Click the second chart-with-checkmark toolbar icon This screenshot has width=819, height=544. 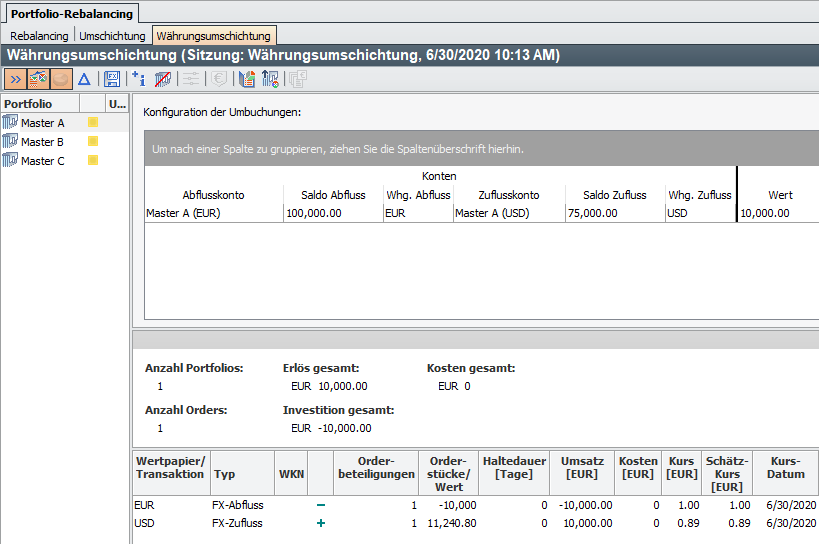click(270, 79)
